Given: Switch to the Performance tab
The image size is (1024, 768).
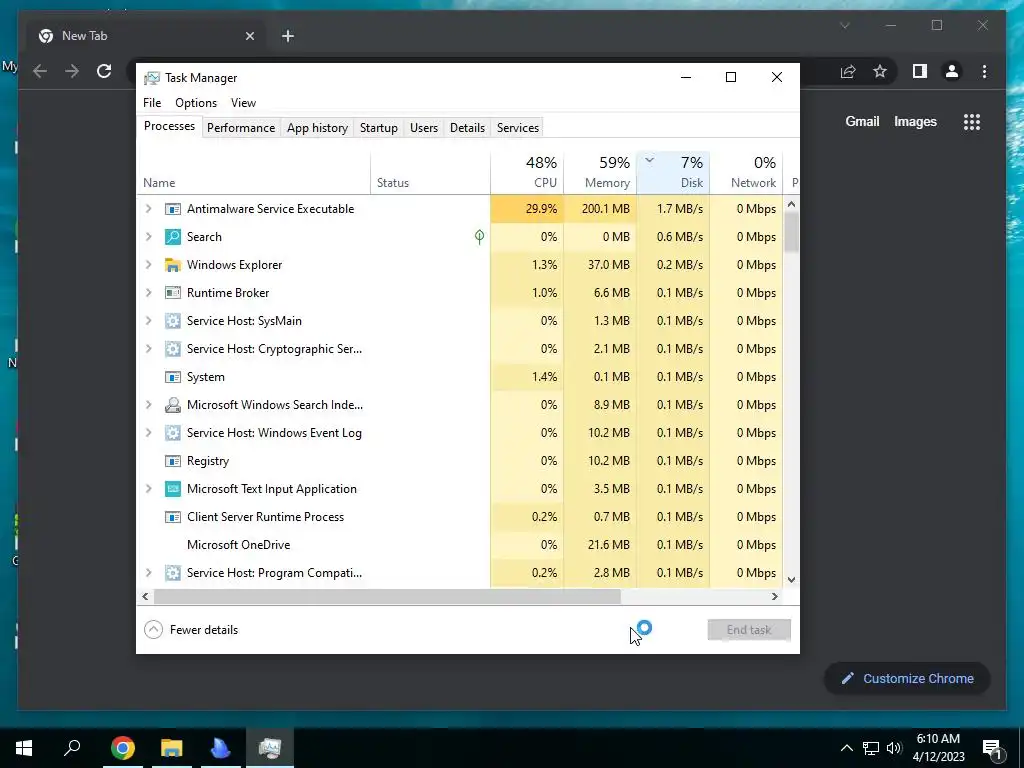Looking at the screenshot, I should (241, 128).
